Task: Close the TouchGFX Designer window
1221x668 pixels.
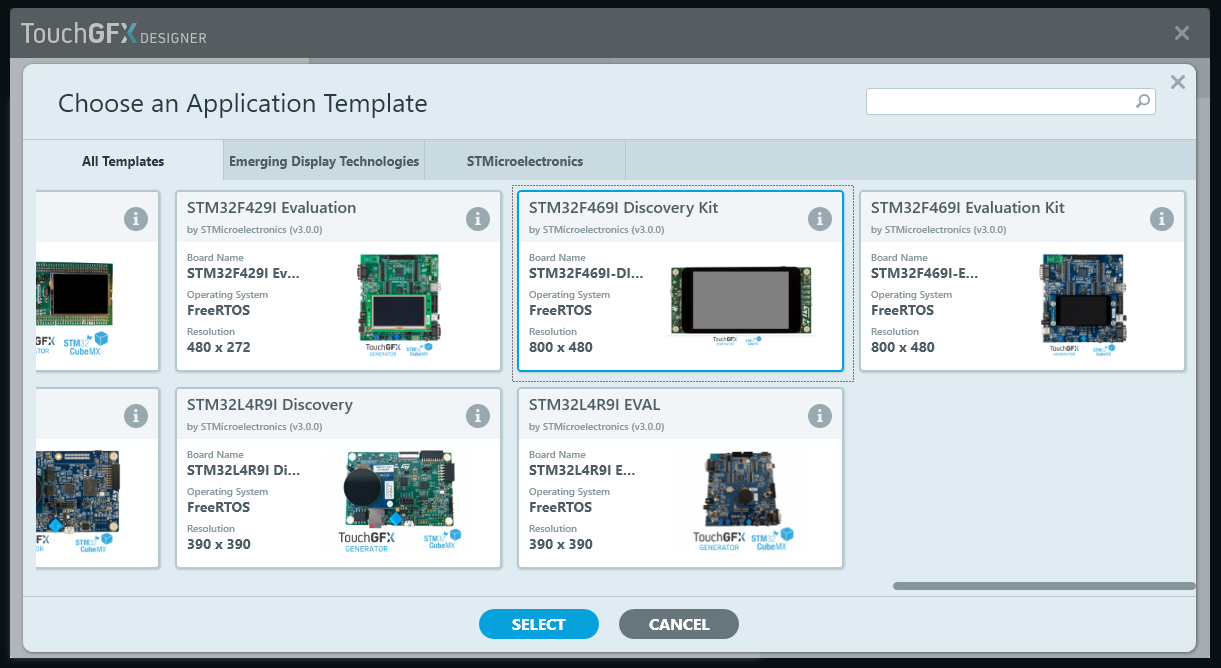Action: (1181, 33)
